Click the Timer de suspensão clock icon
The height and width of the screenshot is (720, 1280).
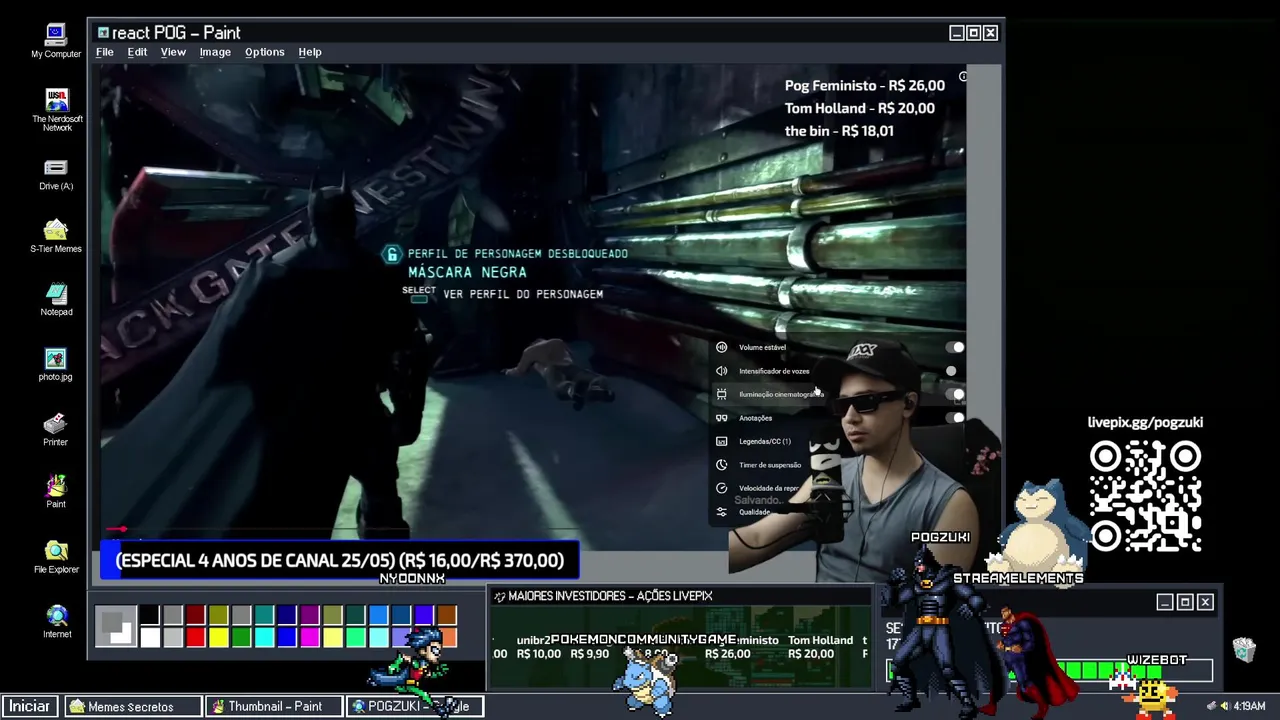click(x=721, y=465)
